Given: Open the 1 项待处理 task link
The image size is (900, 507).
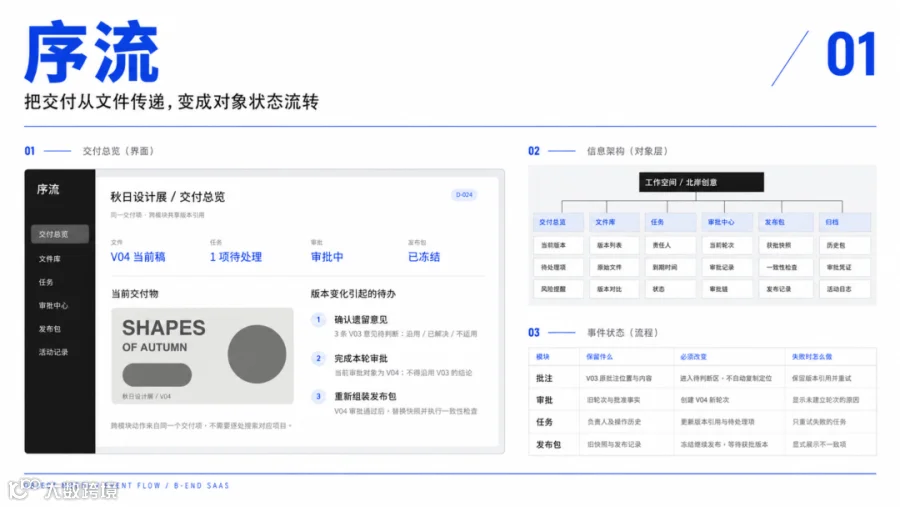Looking at the screenshot, I should (x=235, y=257).
